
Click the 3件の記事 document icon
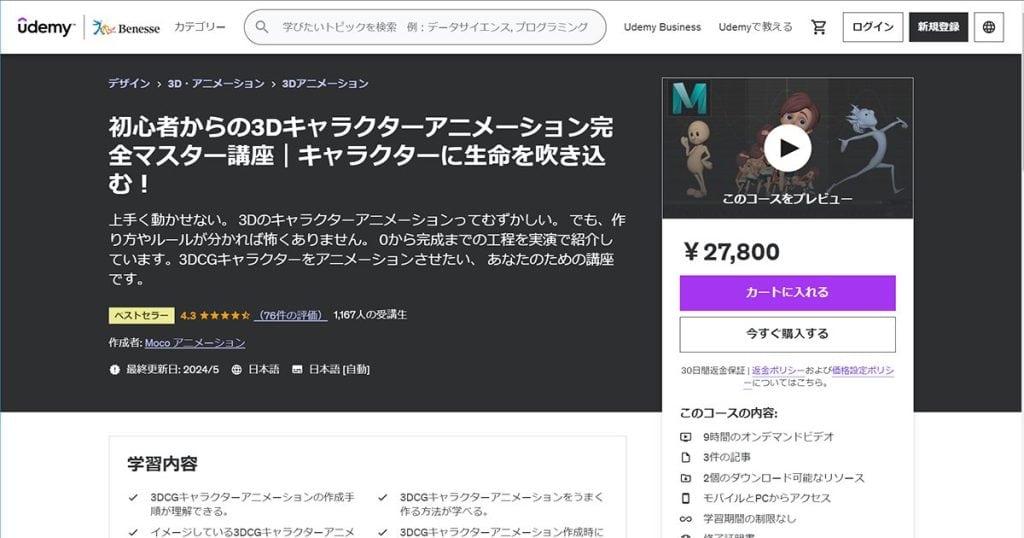686,458
